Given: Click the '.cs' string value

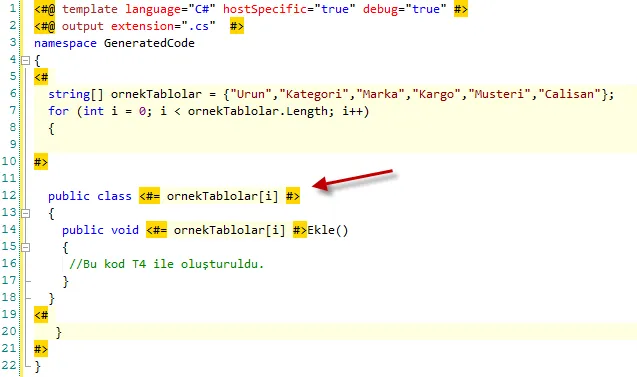Looking at the screenshot, I should [198, 26].
